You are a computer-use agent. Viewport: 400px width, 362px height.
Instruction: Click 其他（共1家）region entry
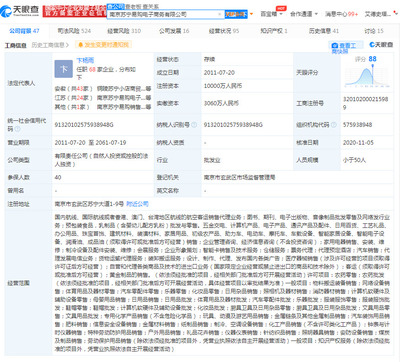(x=72, y=107)
